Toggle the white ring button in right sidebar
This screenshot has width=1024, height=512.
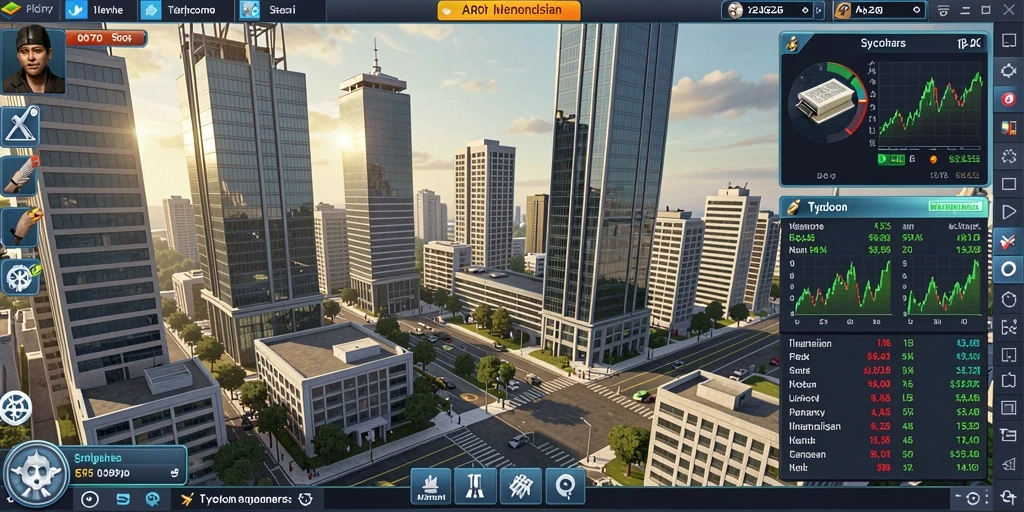(x=1008, y=268)
